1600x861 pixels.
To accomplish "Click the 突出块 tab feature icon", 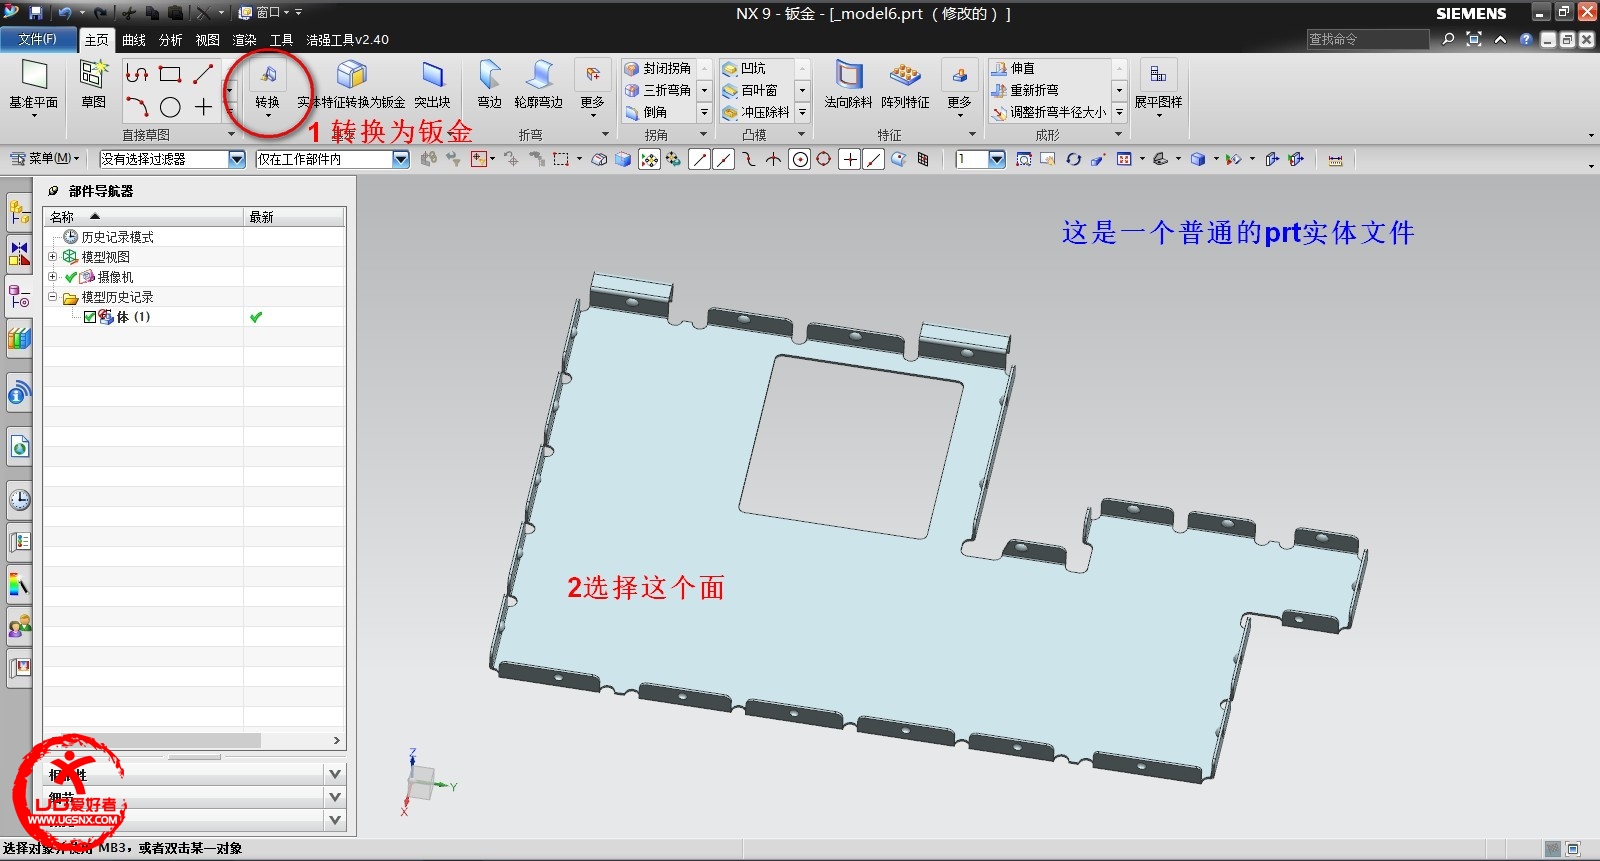I will point(432,75).
